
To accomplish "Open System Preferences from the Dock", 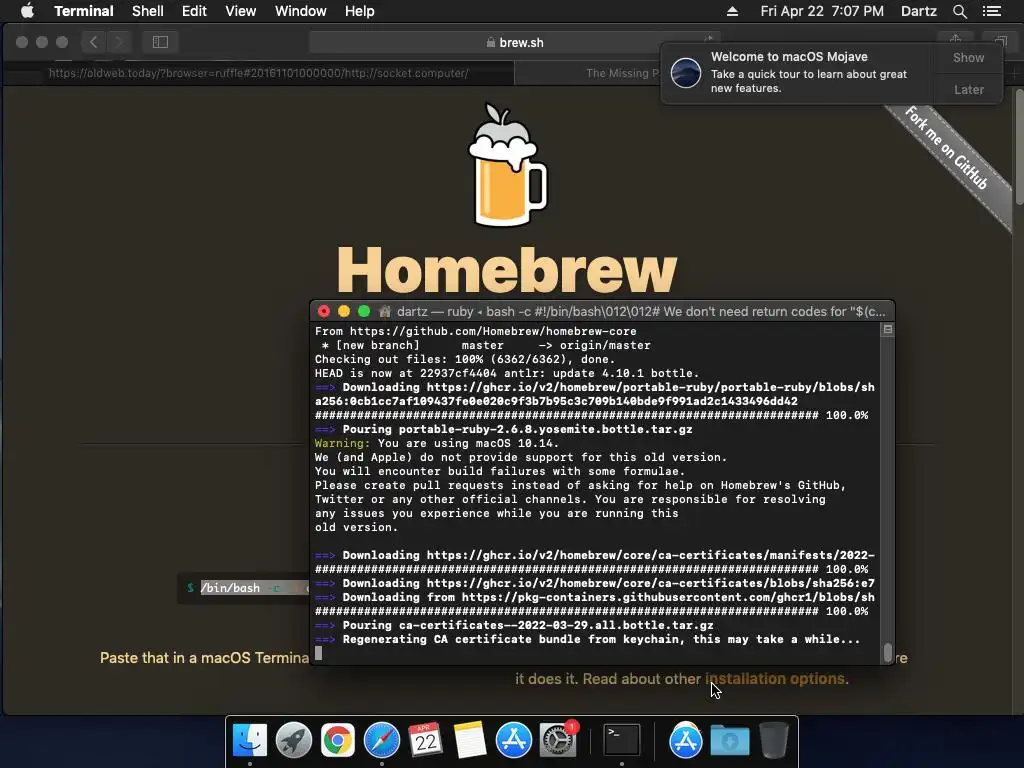I will (558, 740).
